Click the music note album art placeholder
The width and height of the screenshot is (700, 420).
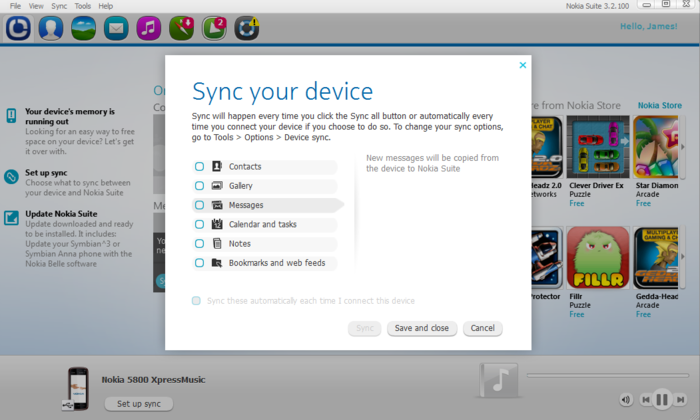tap(499, 380)
